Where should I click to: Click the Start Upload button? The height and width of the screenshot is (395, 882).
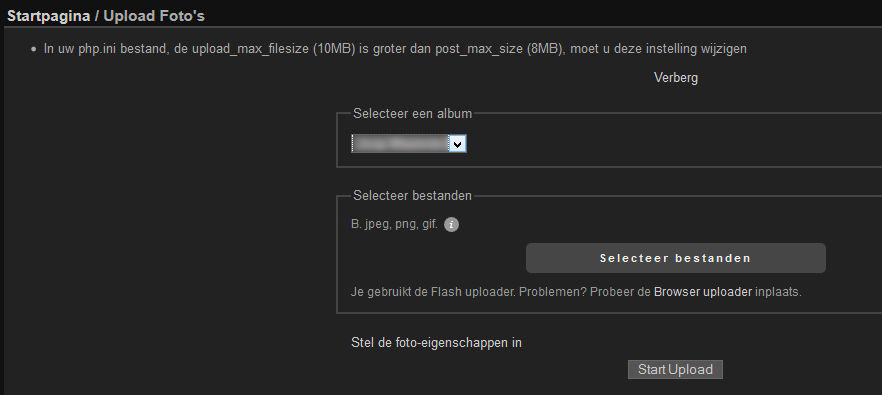(x=675, y=370)
